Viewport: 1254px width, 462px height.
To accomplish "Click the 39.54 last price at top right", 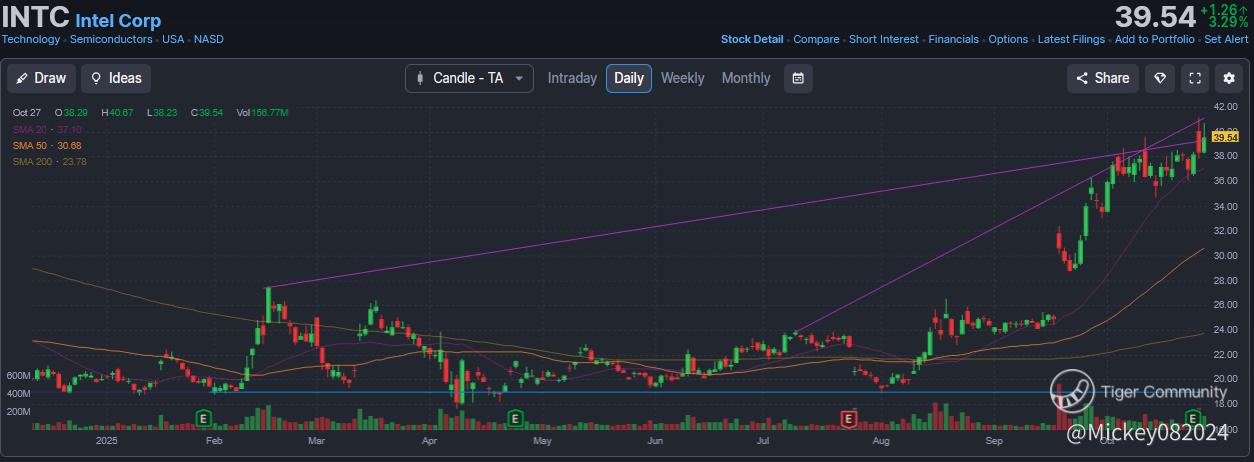I will tap(1155, 17).
